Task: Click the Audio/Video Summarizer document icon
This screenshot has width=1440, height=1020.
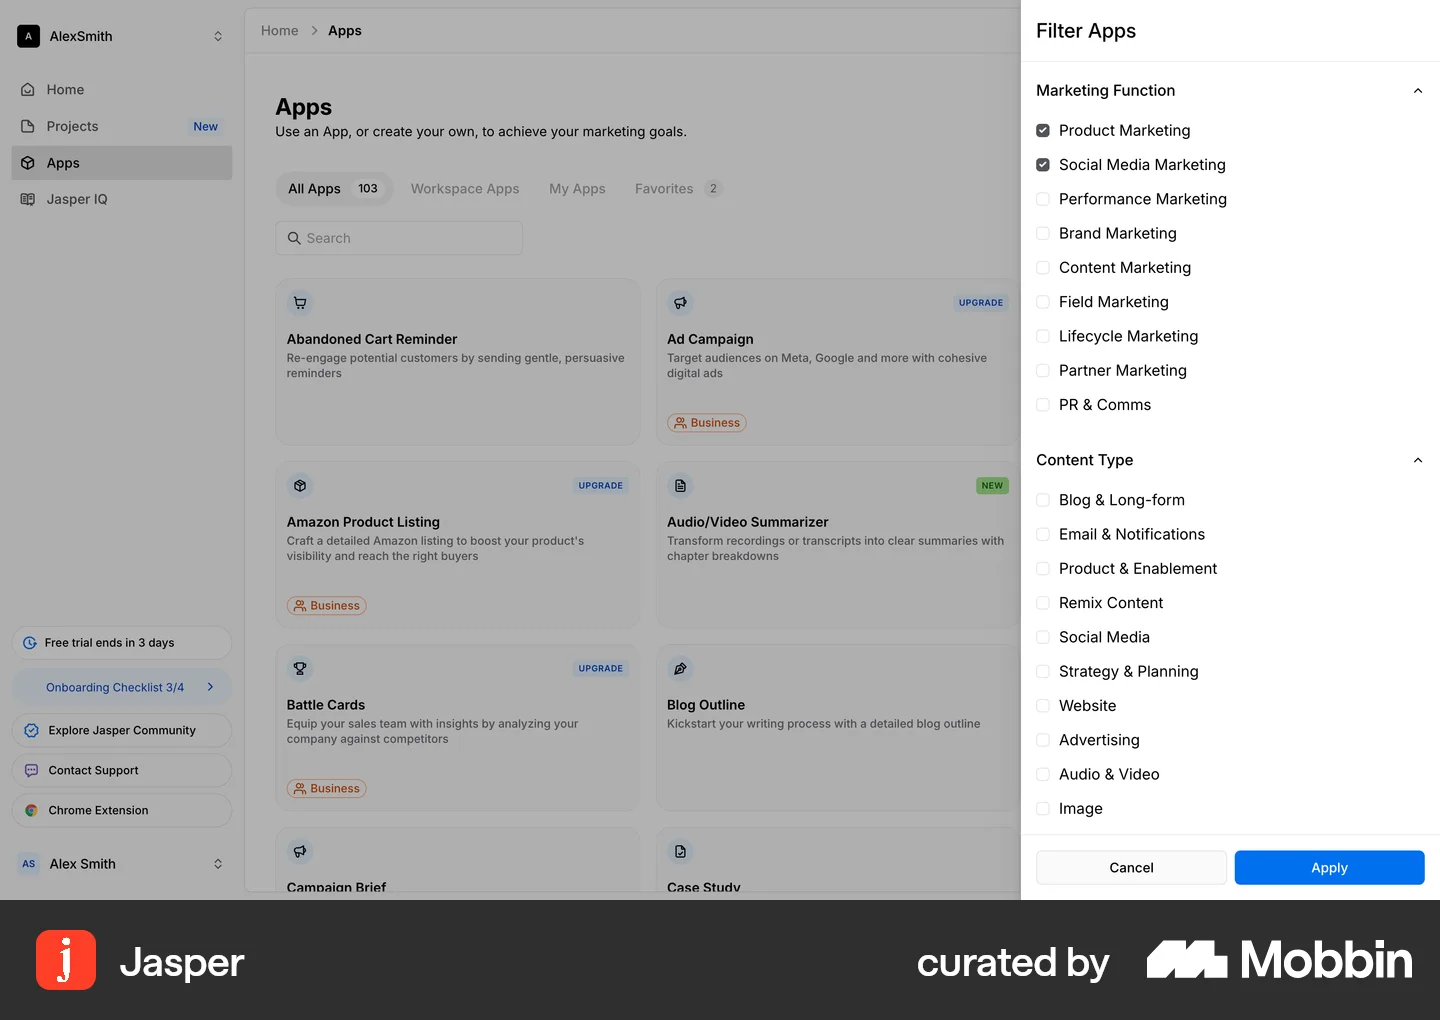Action: pos(680,486)
